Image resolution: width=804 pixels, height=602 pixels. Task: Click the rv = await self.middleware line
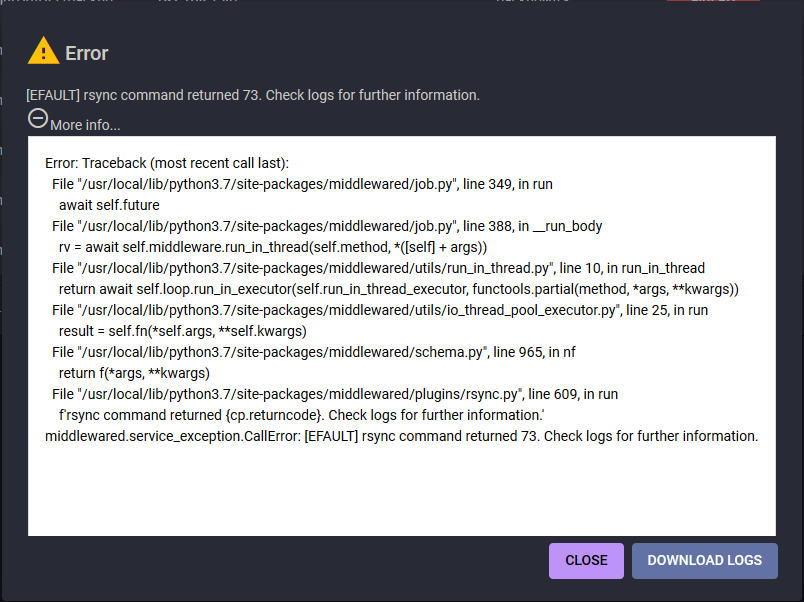coord(273,247)
